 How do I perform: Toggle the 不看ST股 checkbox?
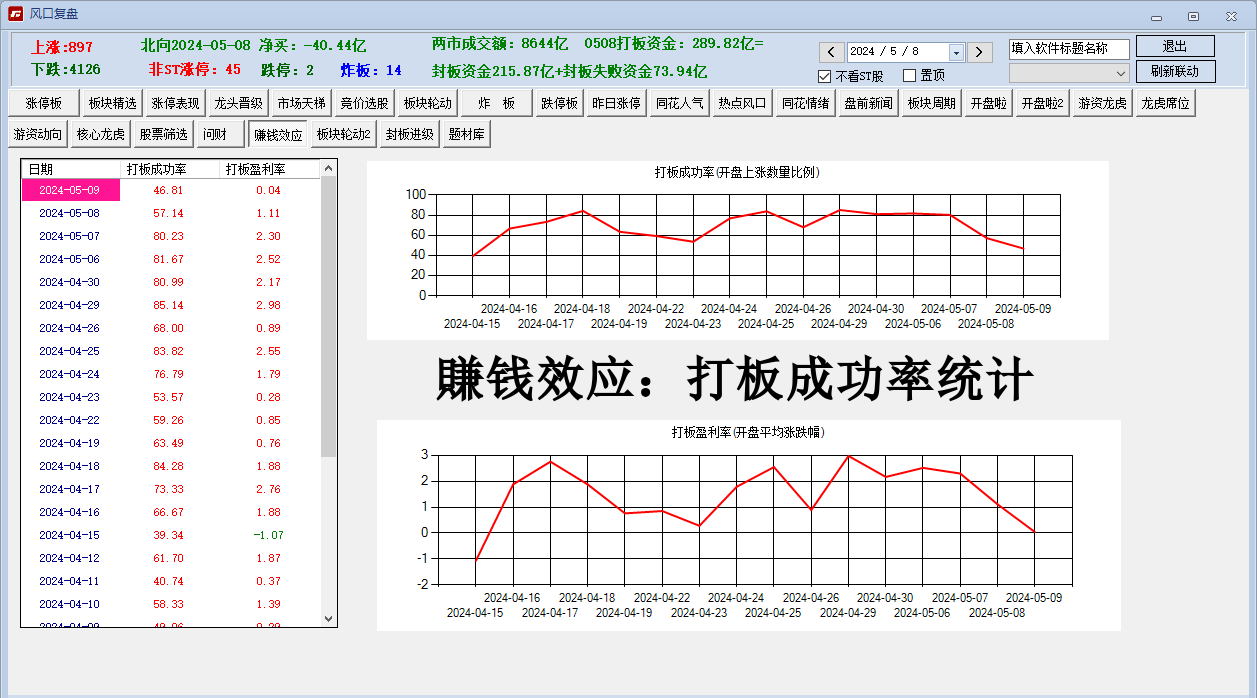pyautogui.click(x=825, y=76)
